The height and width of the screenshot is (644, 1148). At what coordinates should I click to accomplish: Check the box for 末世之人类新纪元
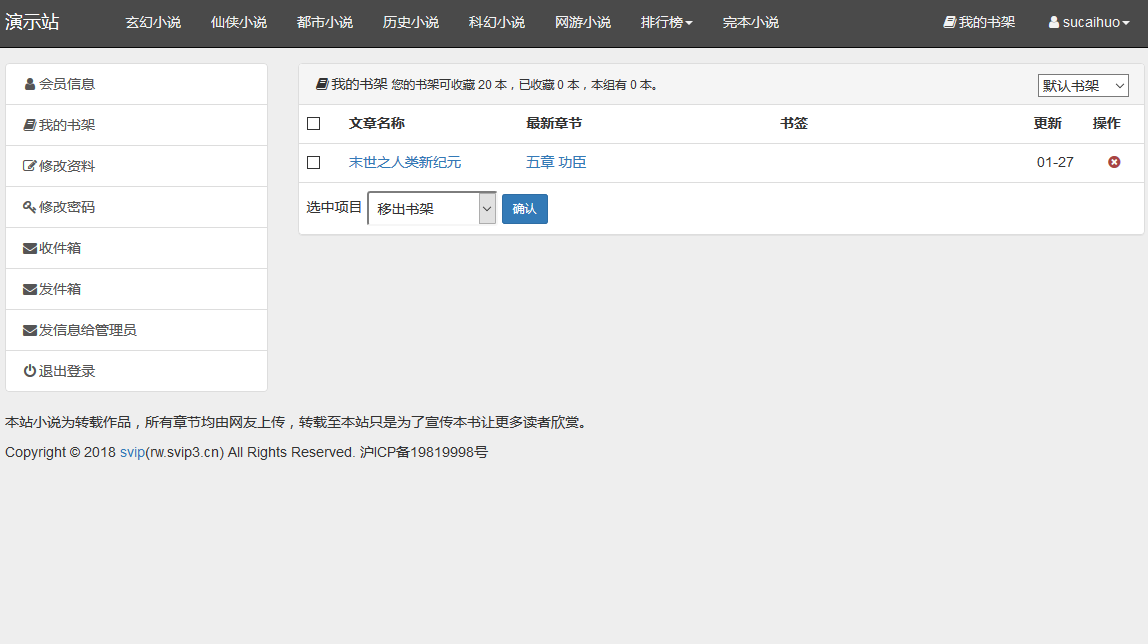(x=314, y=162)
